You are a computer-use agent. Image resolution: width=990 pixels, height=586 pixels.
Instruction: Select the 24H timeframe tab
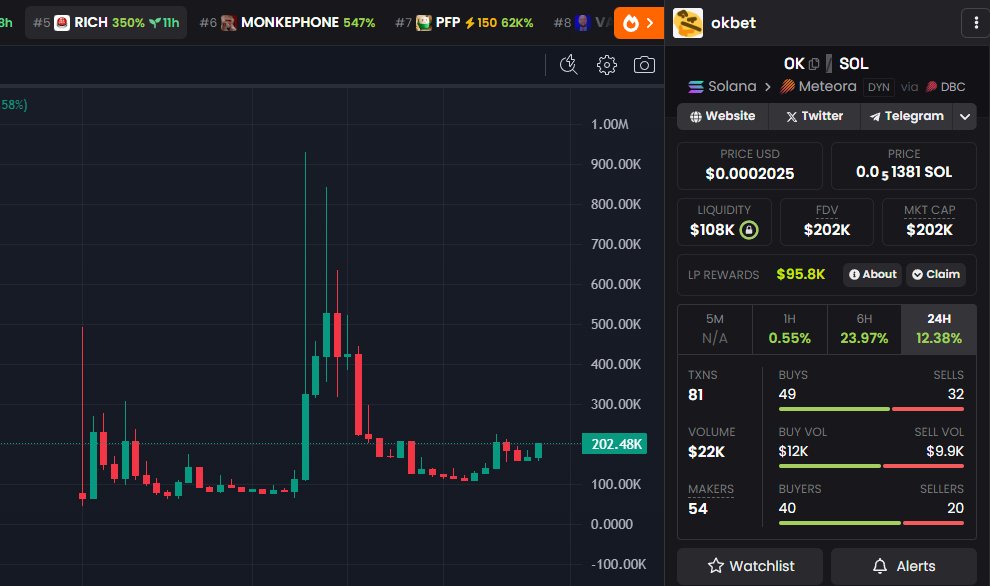(939, 329)
